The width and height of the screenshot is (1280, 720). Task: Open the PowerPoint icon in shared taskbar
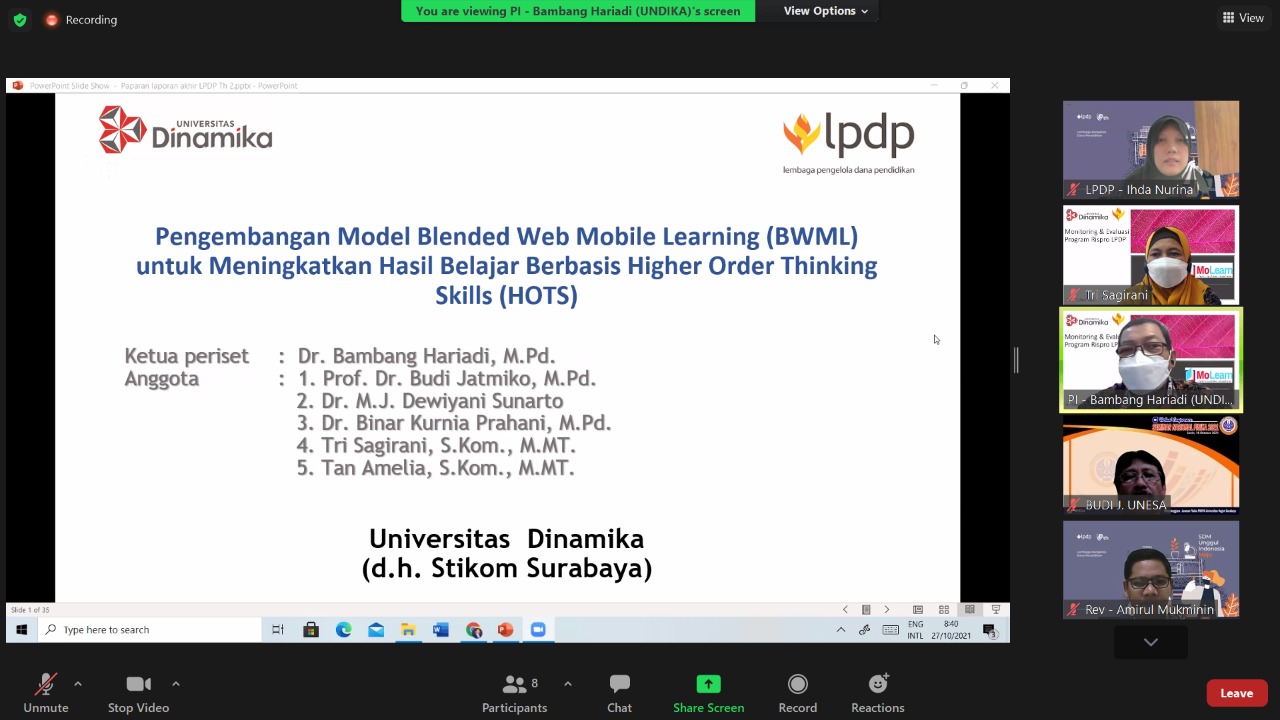506,629
